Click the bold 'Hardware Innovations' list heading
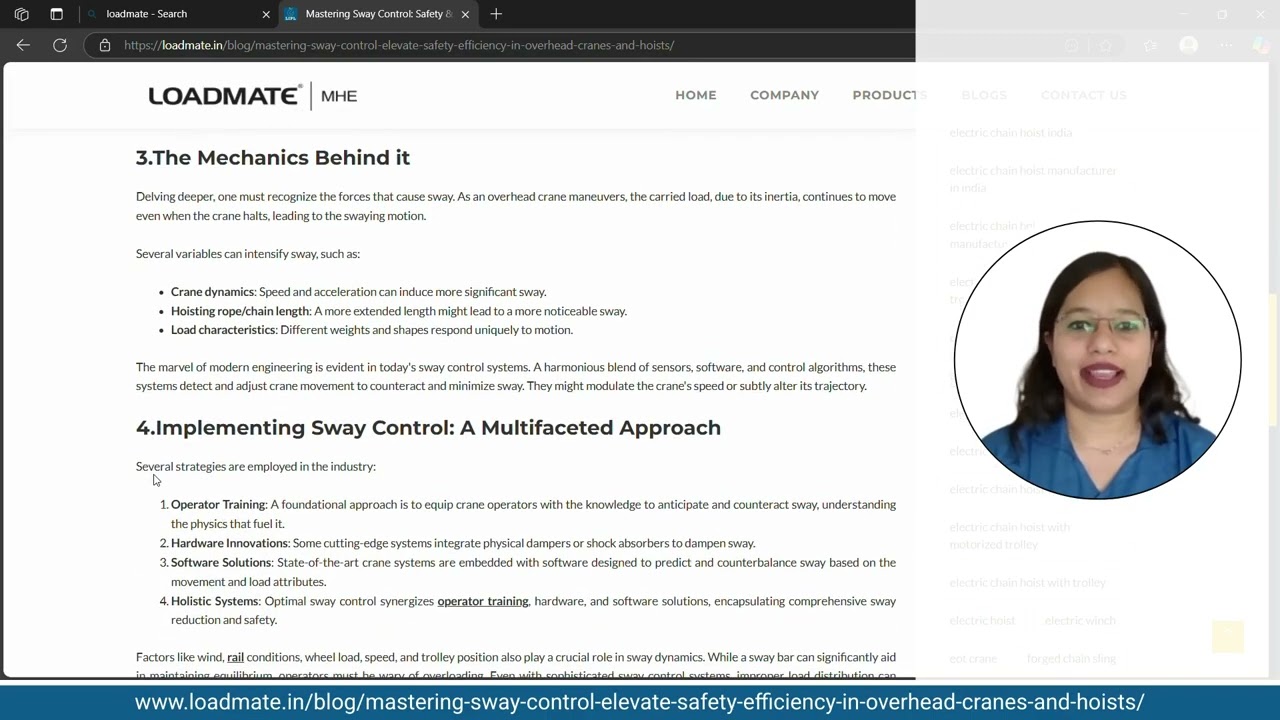 229,543
